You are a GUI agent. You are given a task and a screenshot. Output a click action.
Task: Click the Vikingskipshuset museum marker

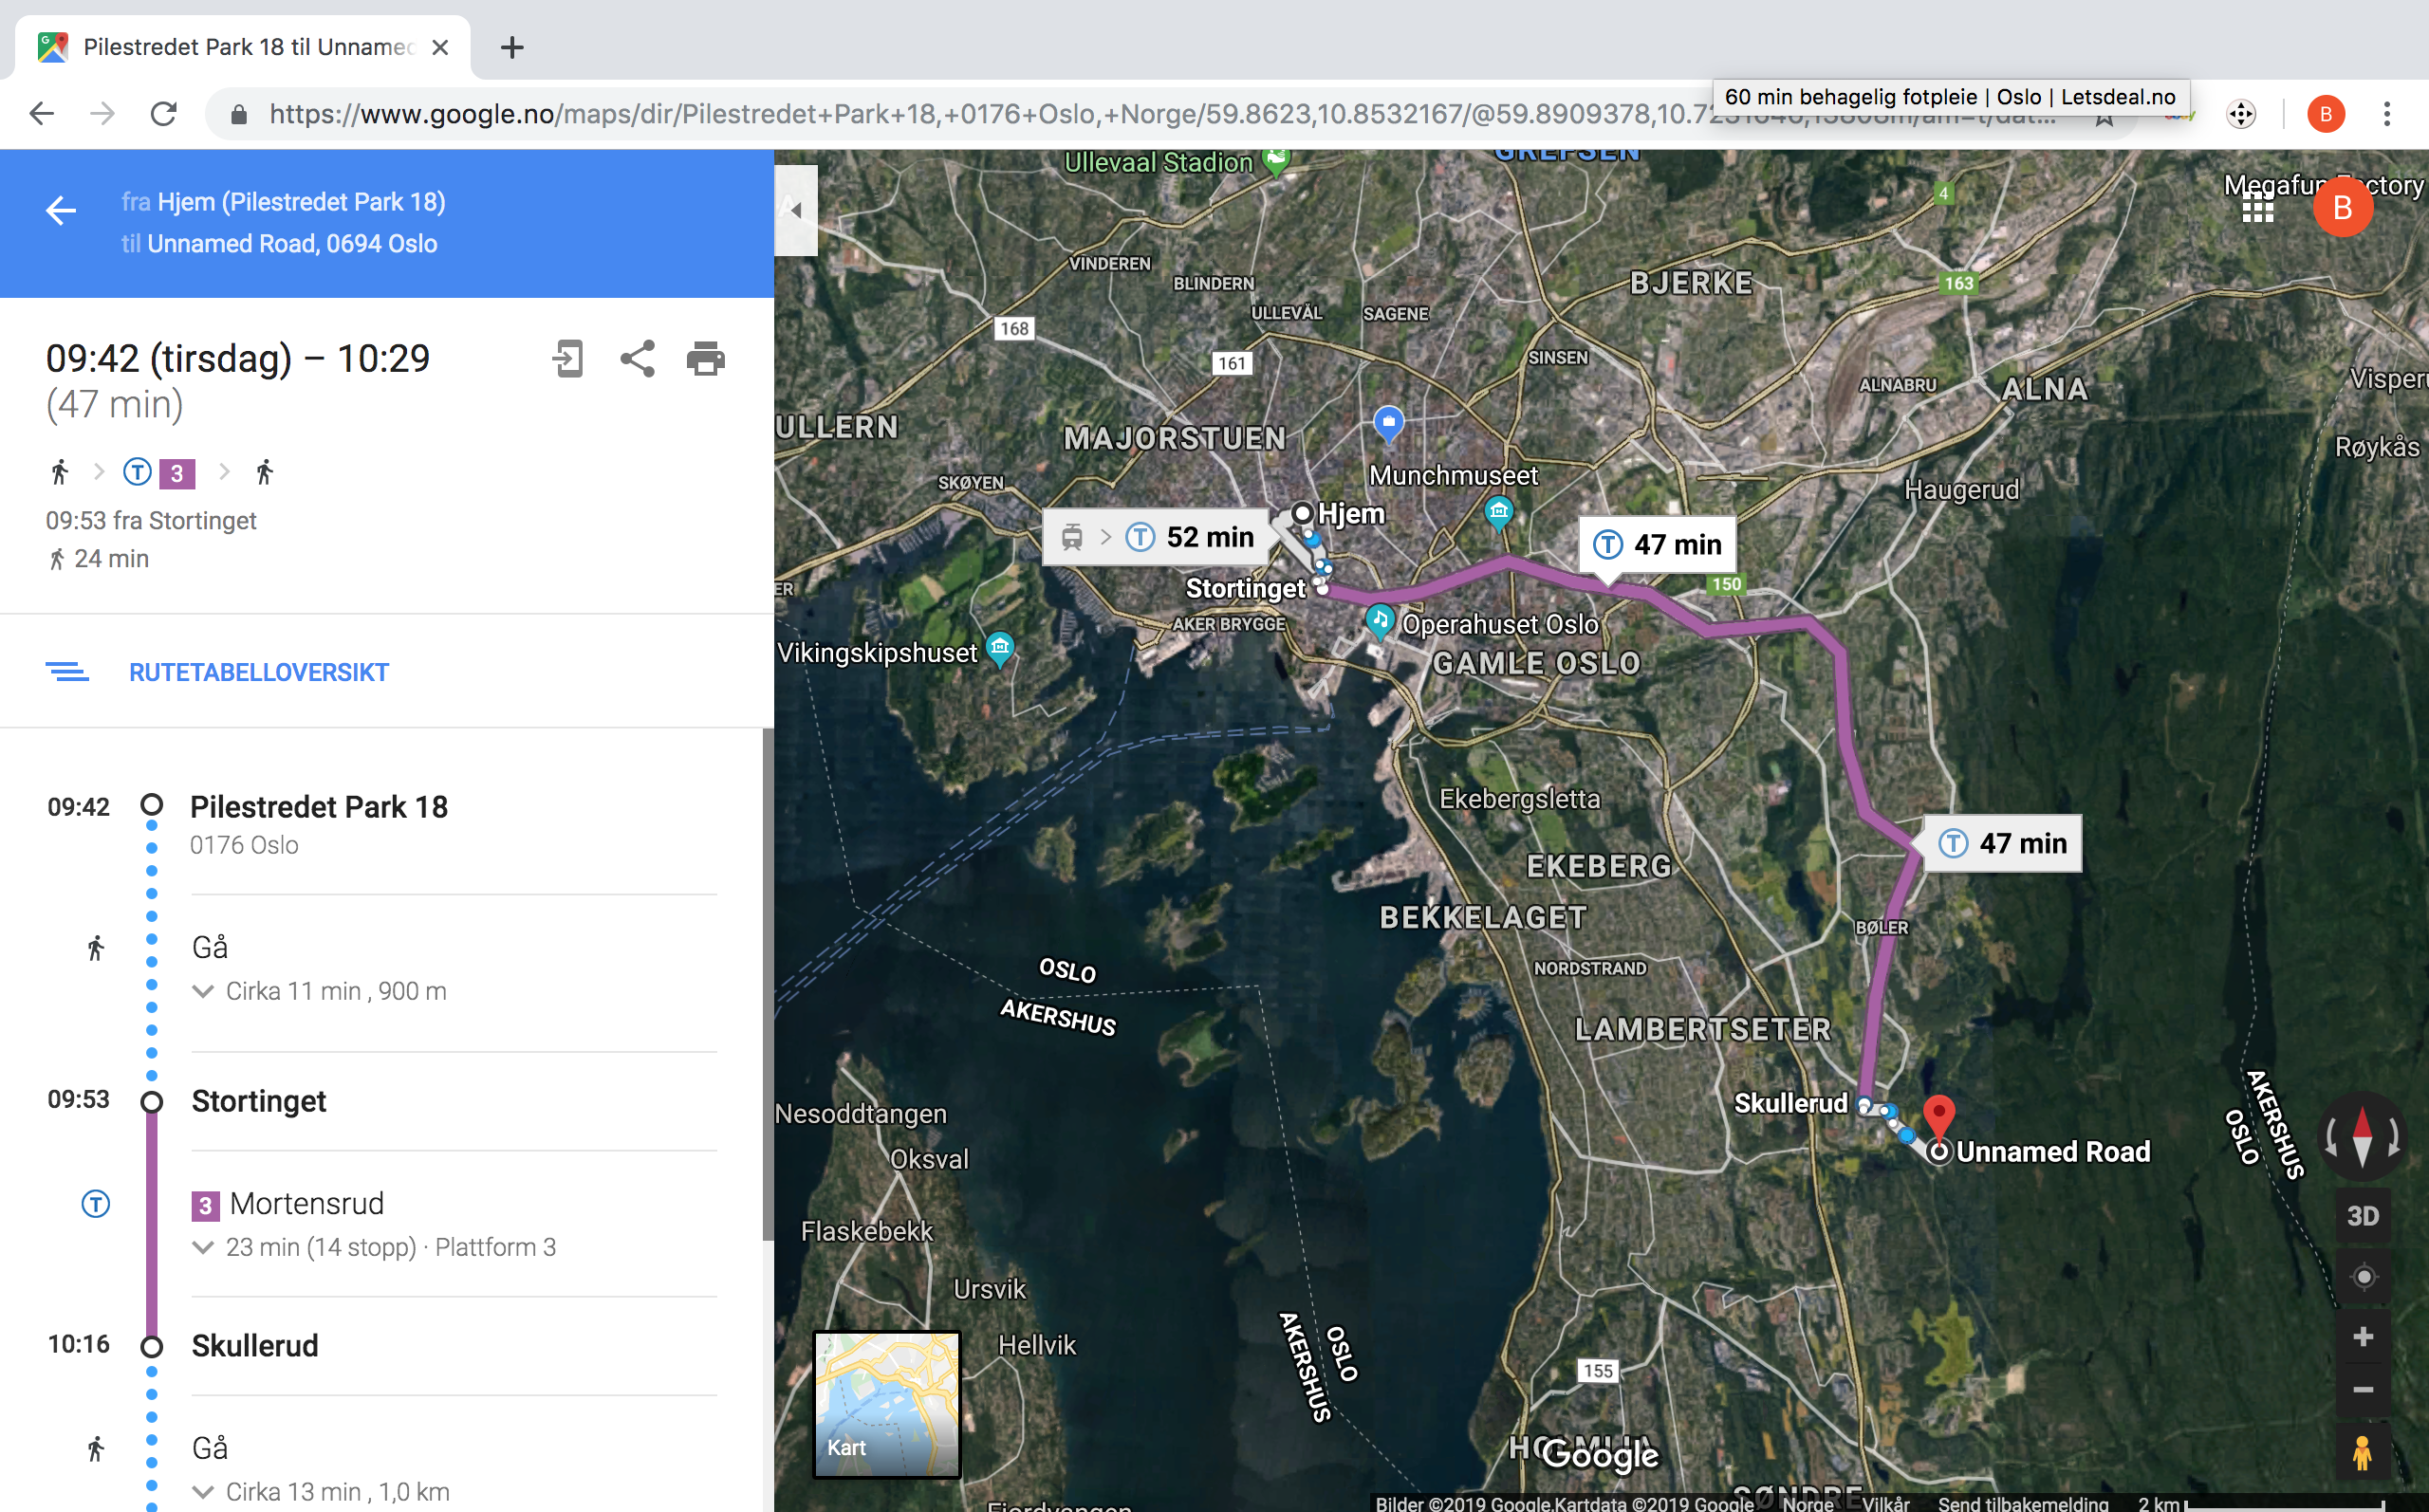pos(1000,648)
